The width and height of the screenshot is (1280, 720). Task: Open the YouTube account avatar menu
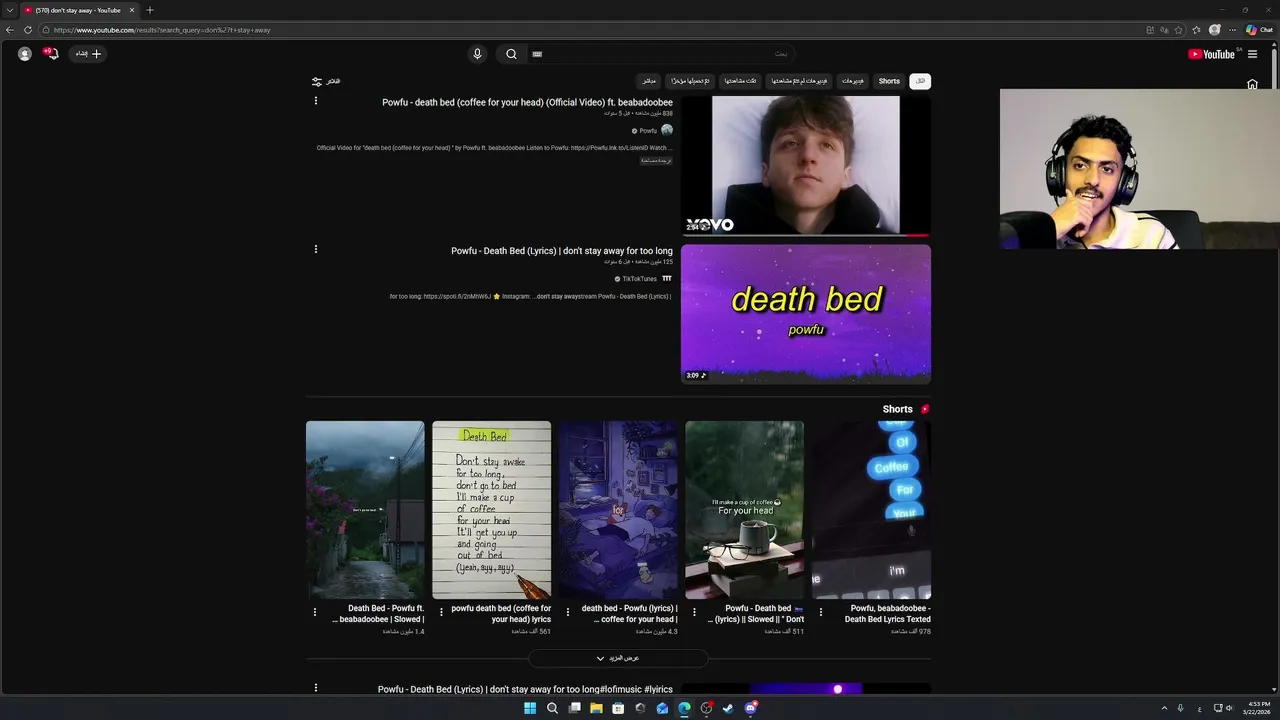point(25,54)
